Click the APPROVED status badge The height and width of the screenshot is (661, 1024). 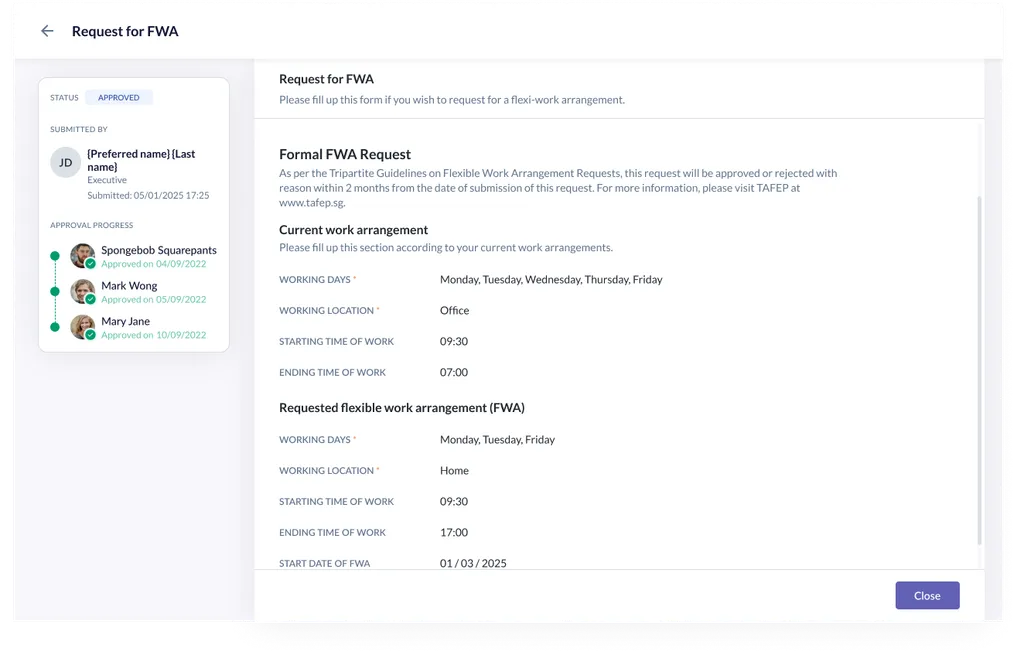[x=119, y=97]
